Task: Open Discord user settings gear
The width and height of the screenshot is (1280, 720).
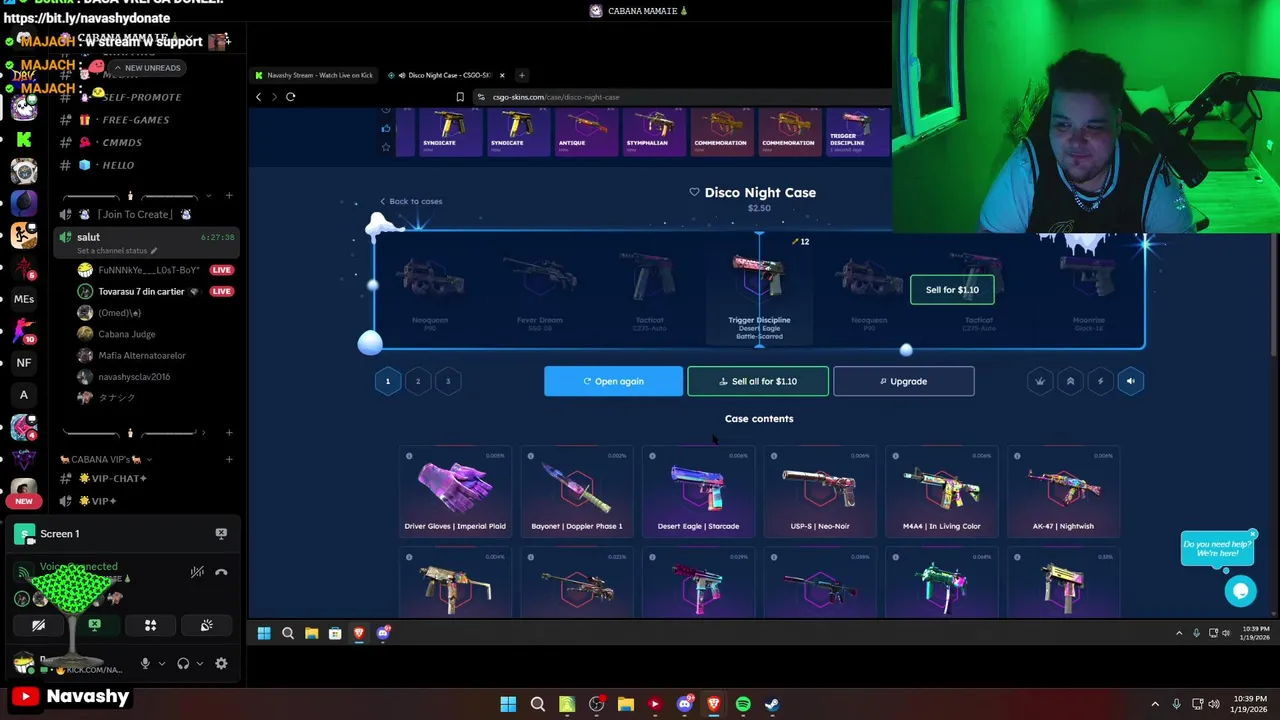Action: pos(221,664)
